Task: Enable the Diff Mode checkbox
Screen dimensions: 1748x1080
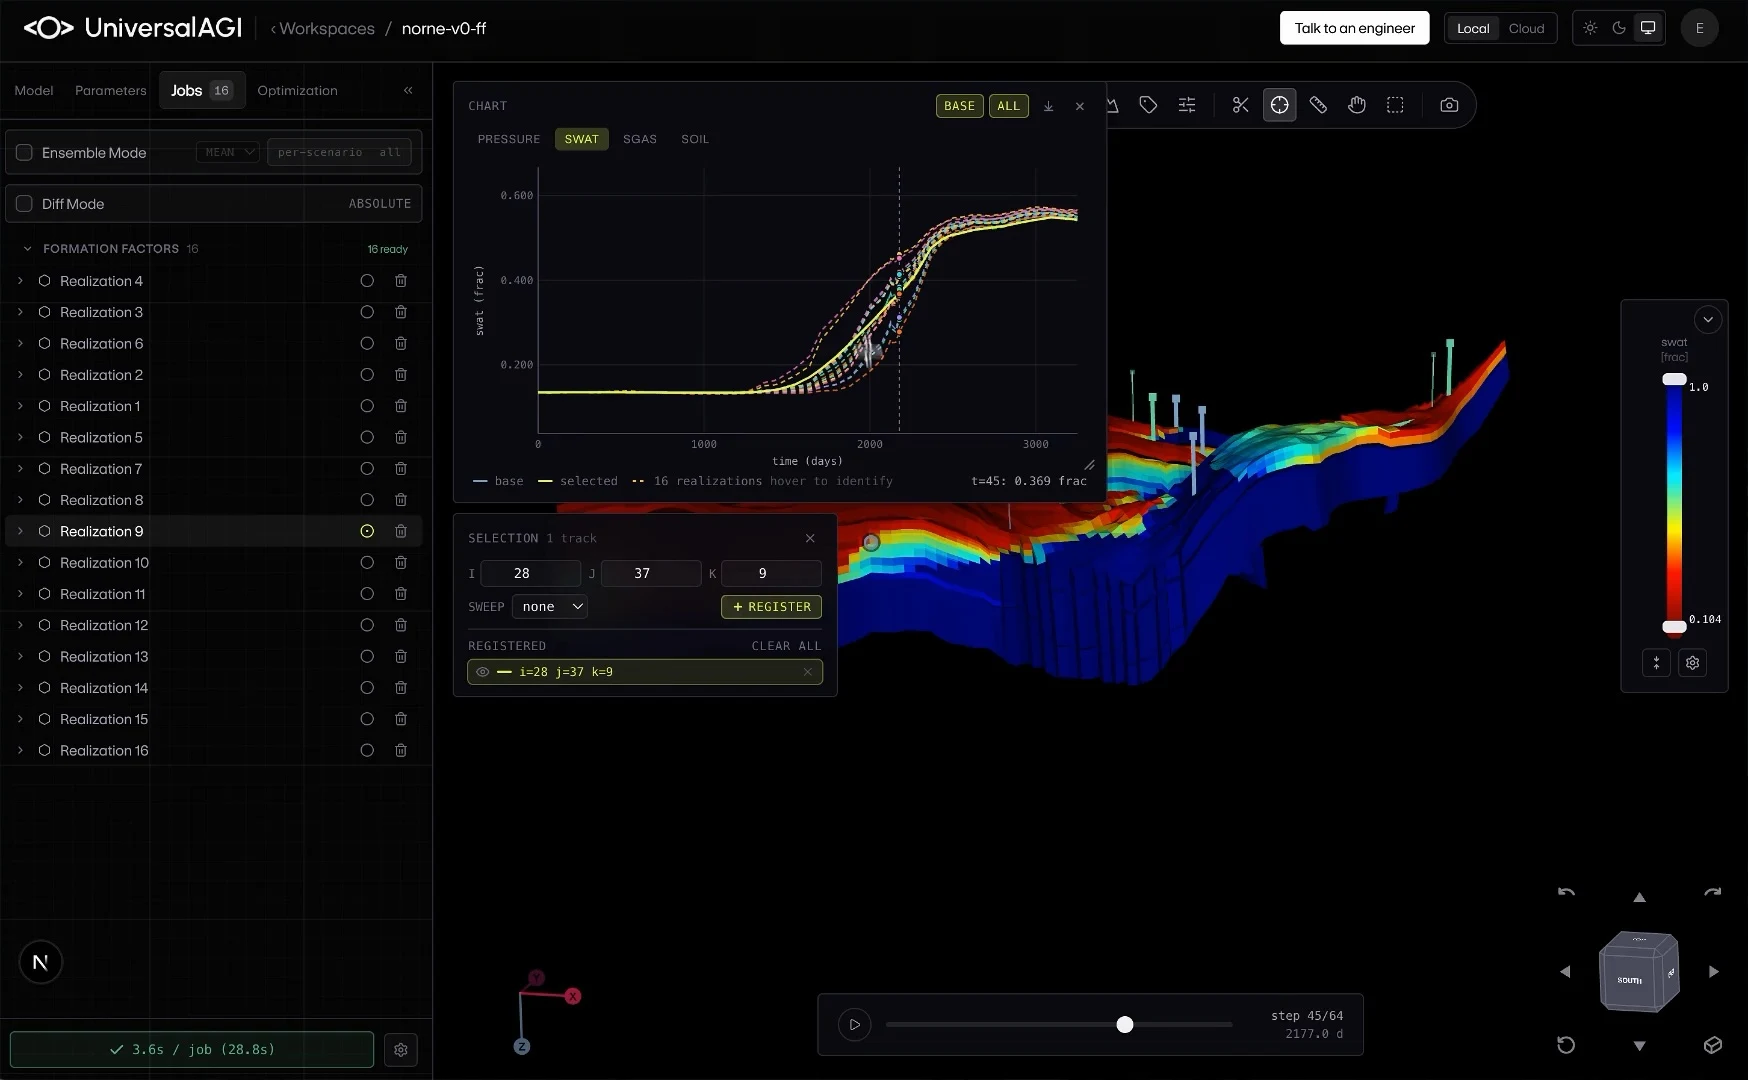Action: tap(24, 204)
